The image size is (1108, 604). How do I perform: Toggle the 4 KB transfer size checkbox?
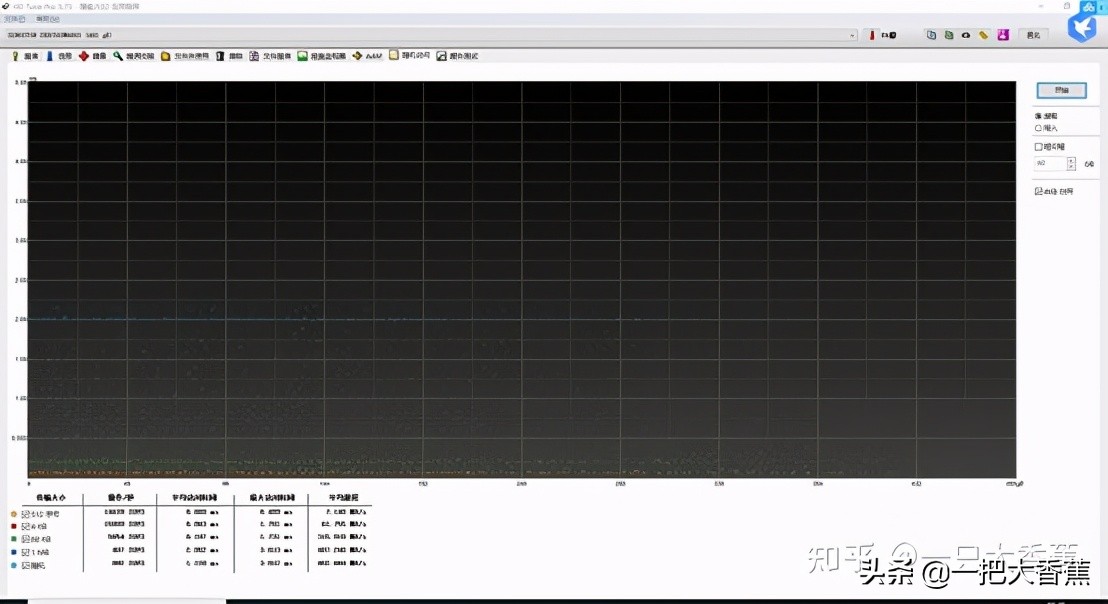tap(25, 527)
